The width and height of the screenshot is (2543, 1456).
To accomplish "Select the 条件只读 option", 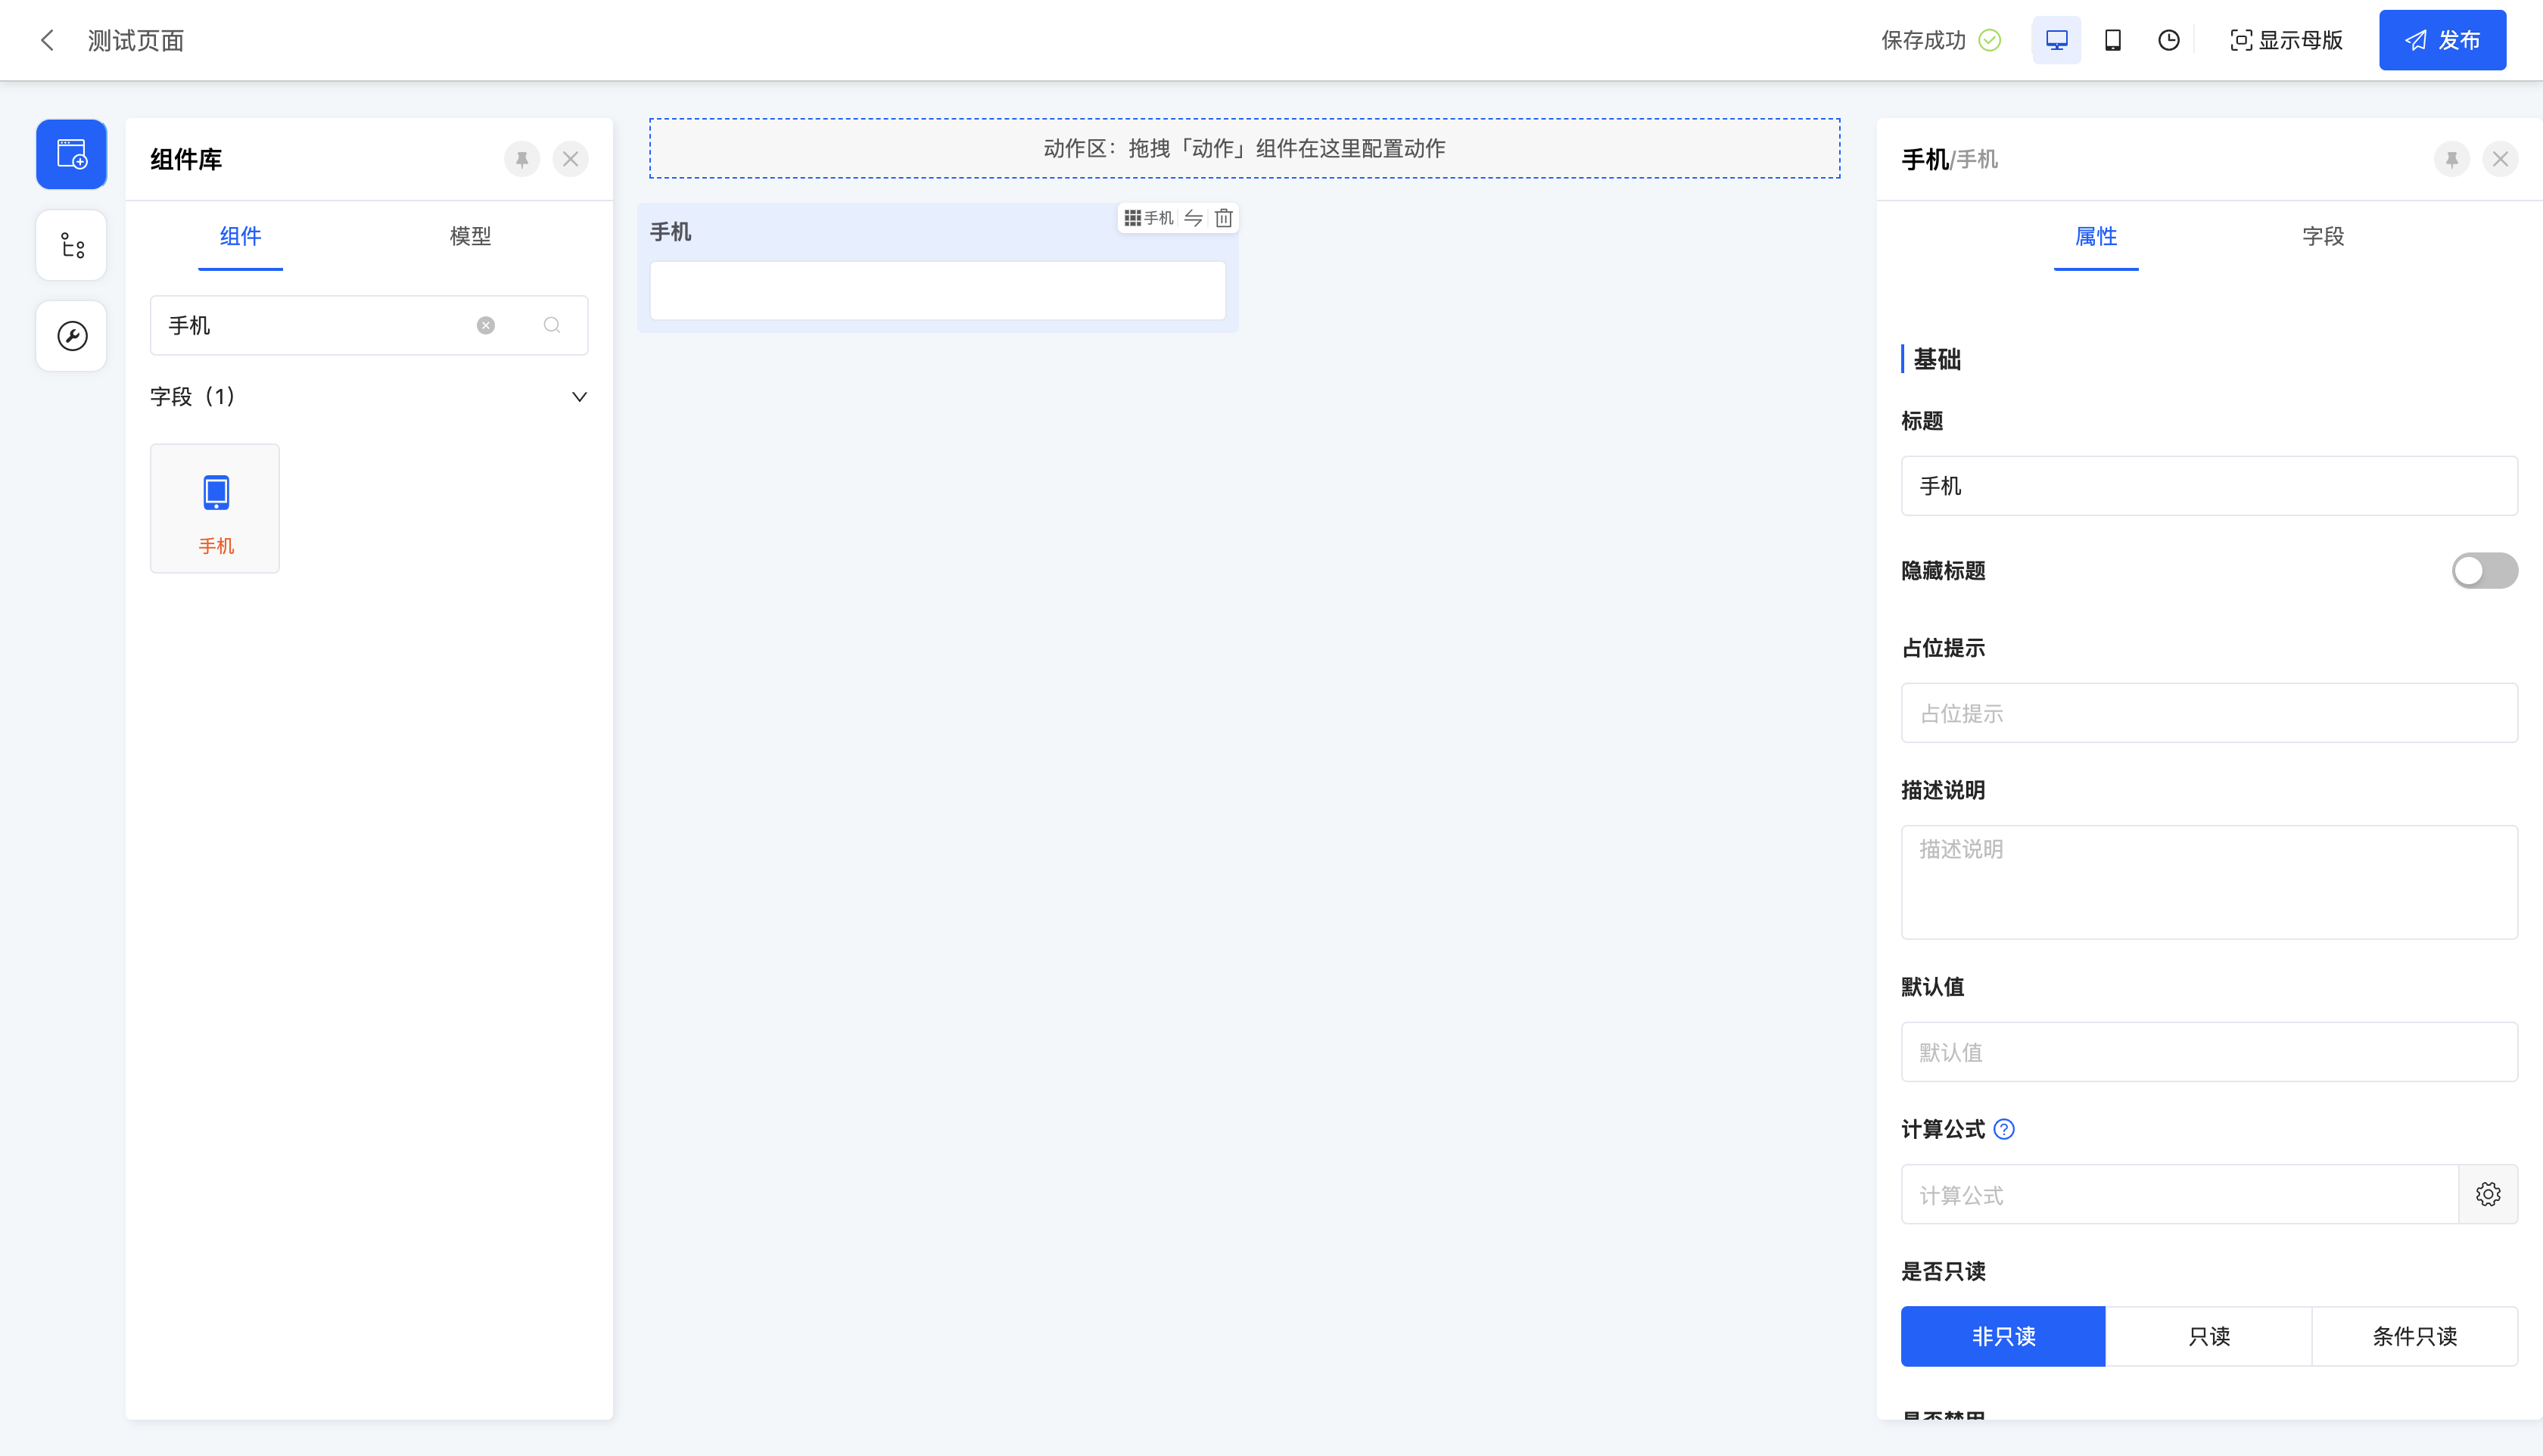I will pos(2414,1336).
